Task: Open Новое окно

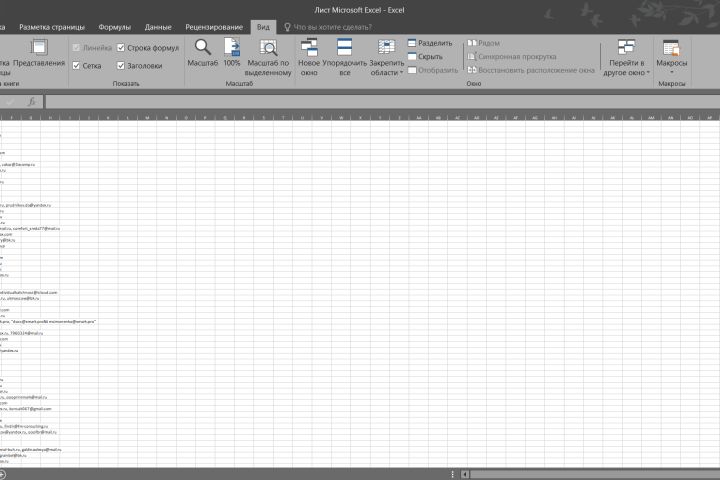Action: click(x=309, y=57)
